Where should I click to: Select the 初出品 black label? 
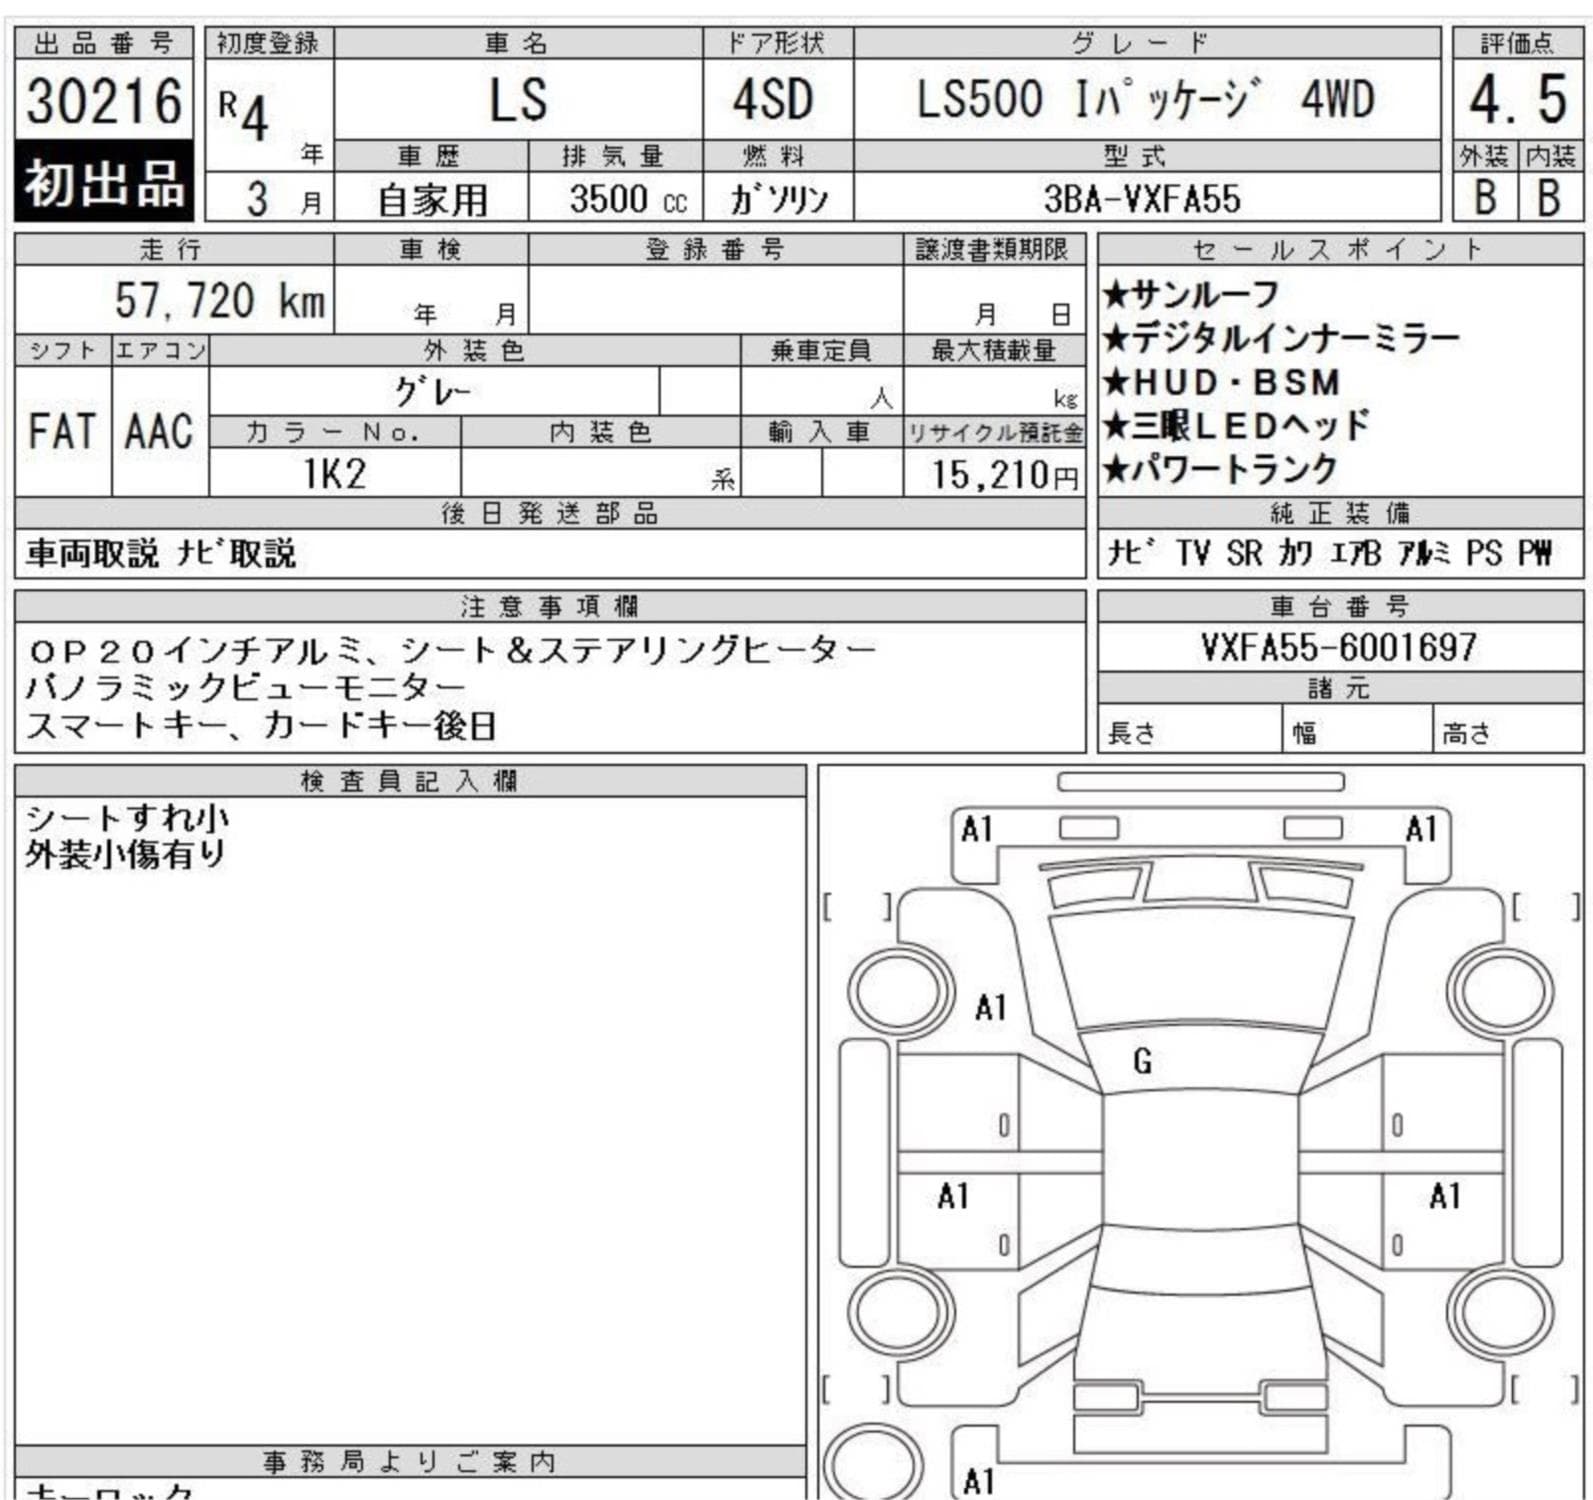tap(104, 183)
